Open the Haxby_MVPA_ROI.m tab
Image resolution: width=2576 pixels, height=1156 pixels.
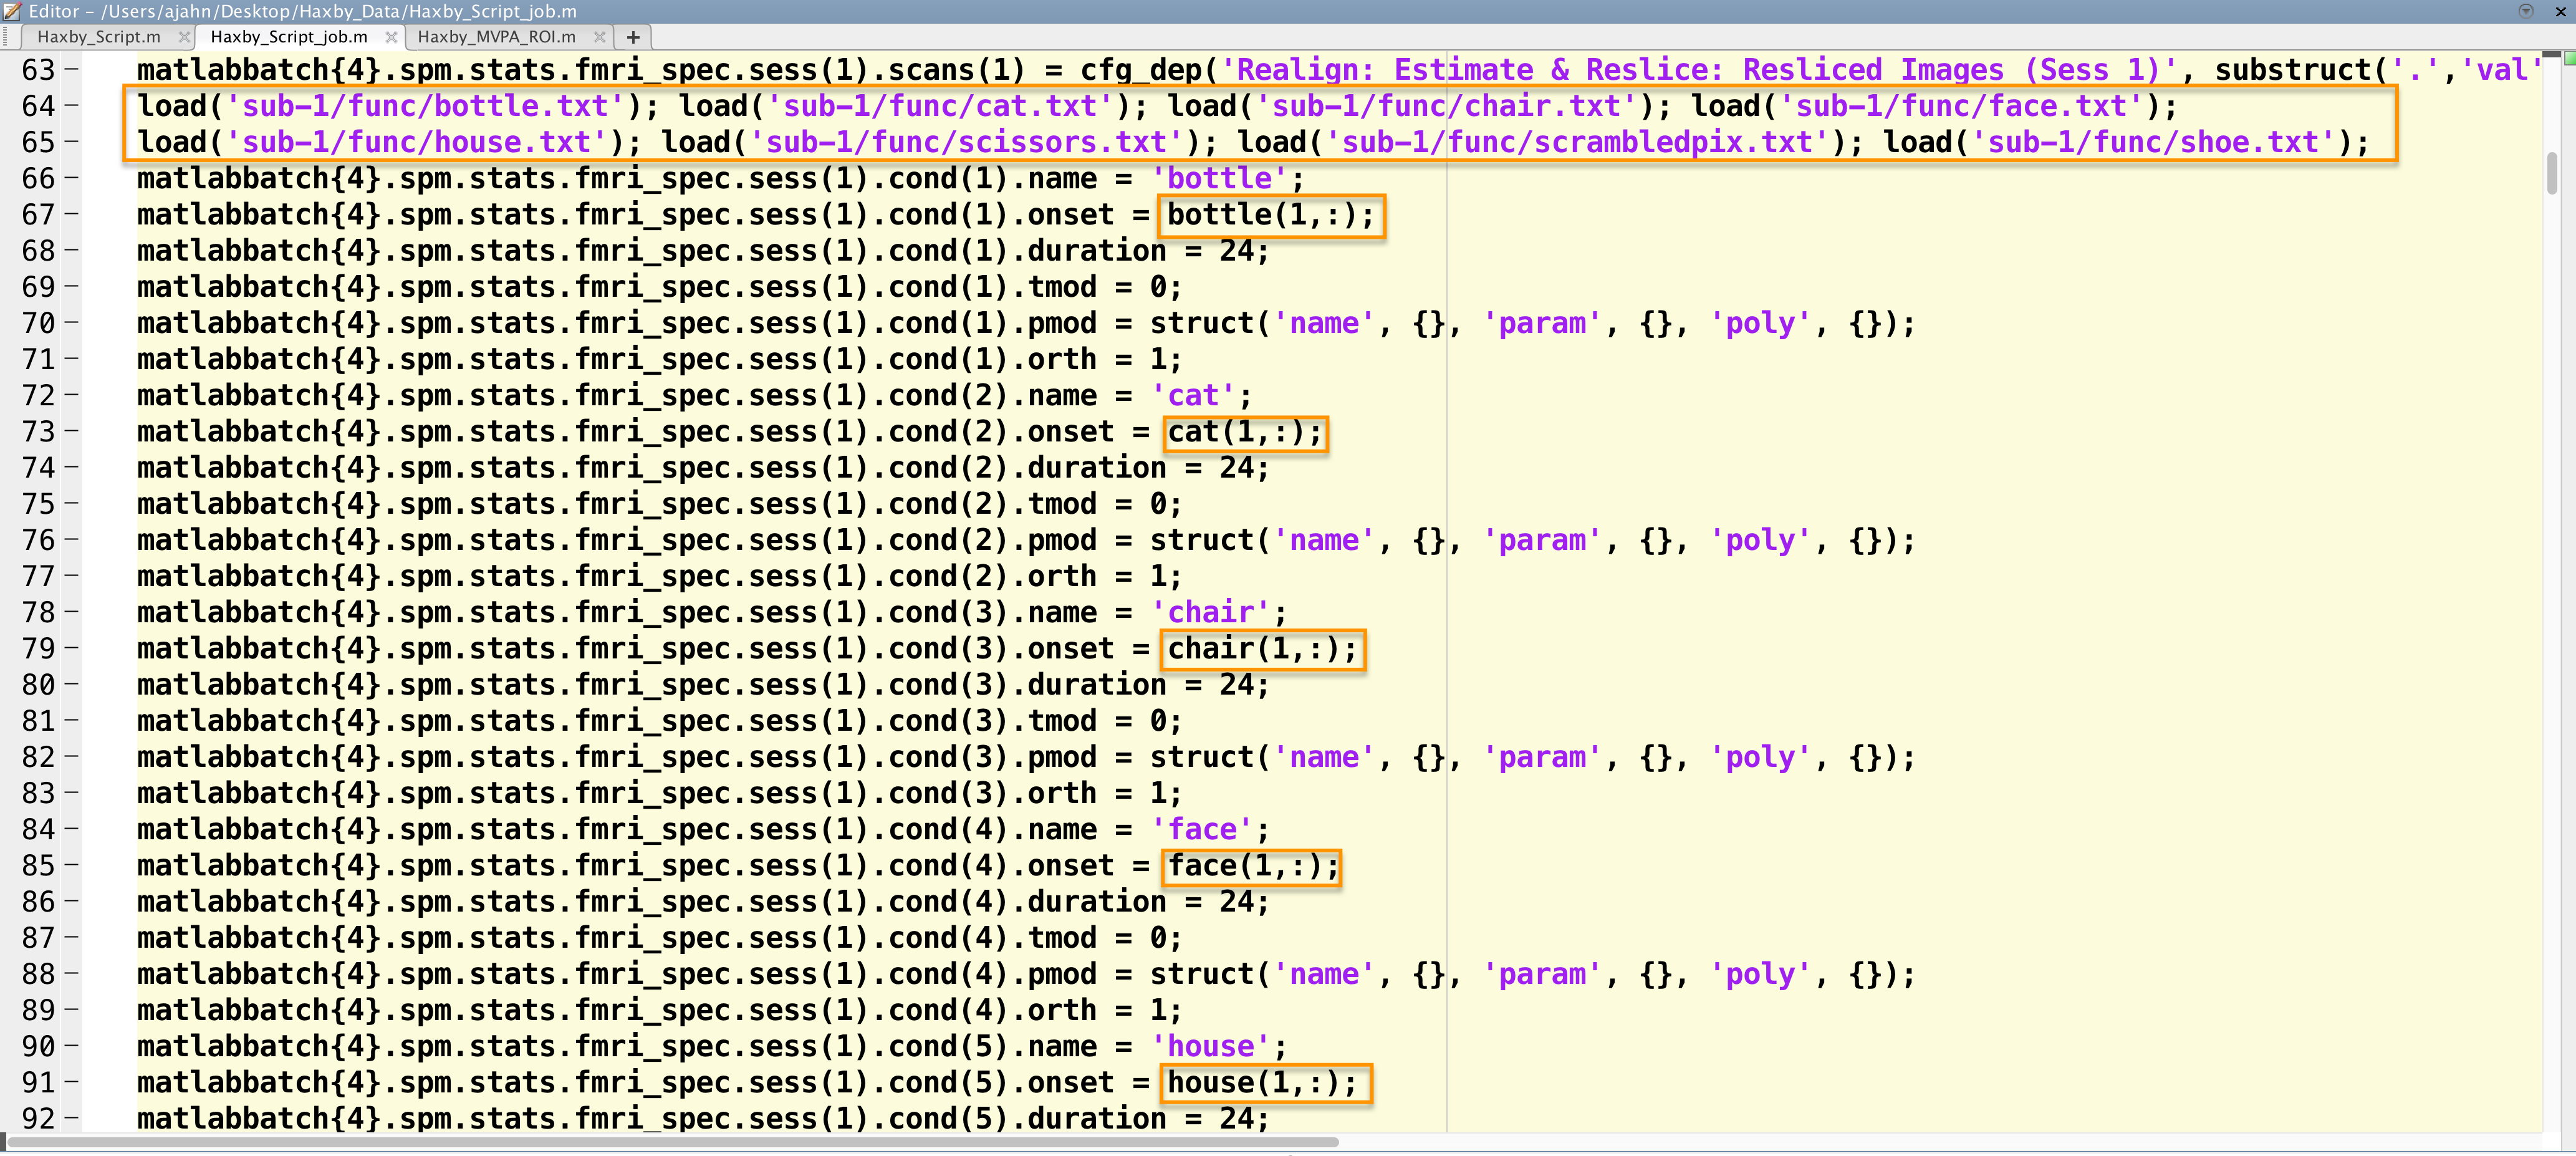click(x=496, y=37)
